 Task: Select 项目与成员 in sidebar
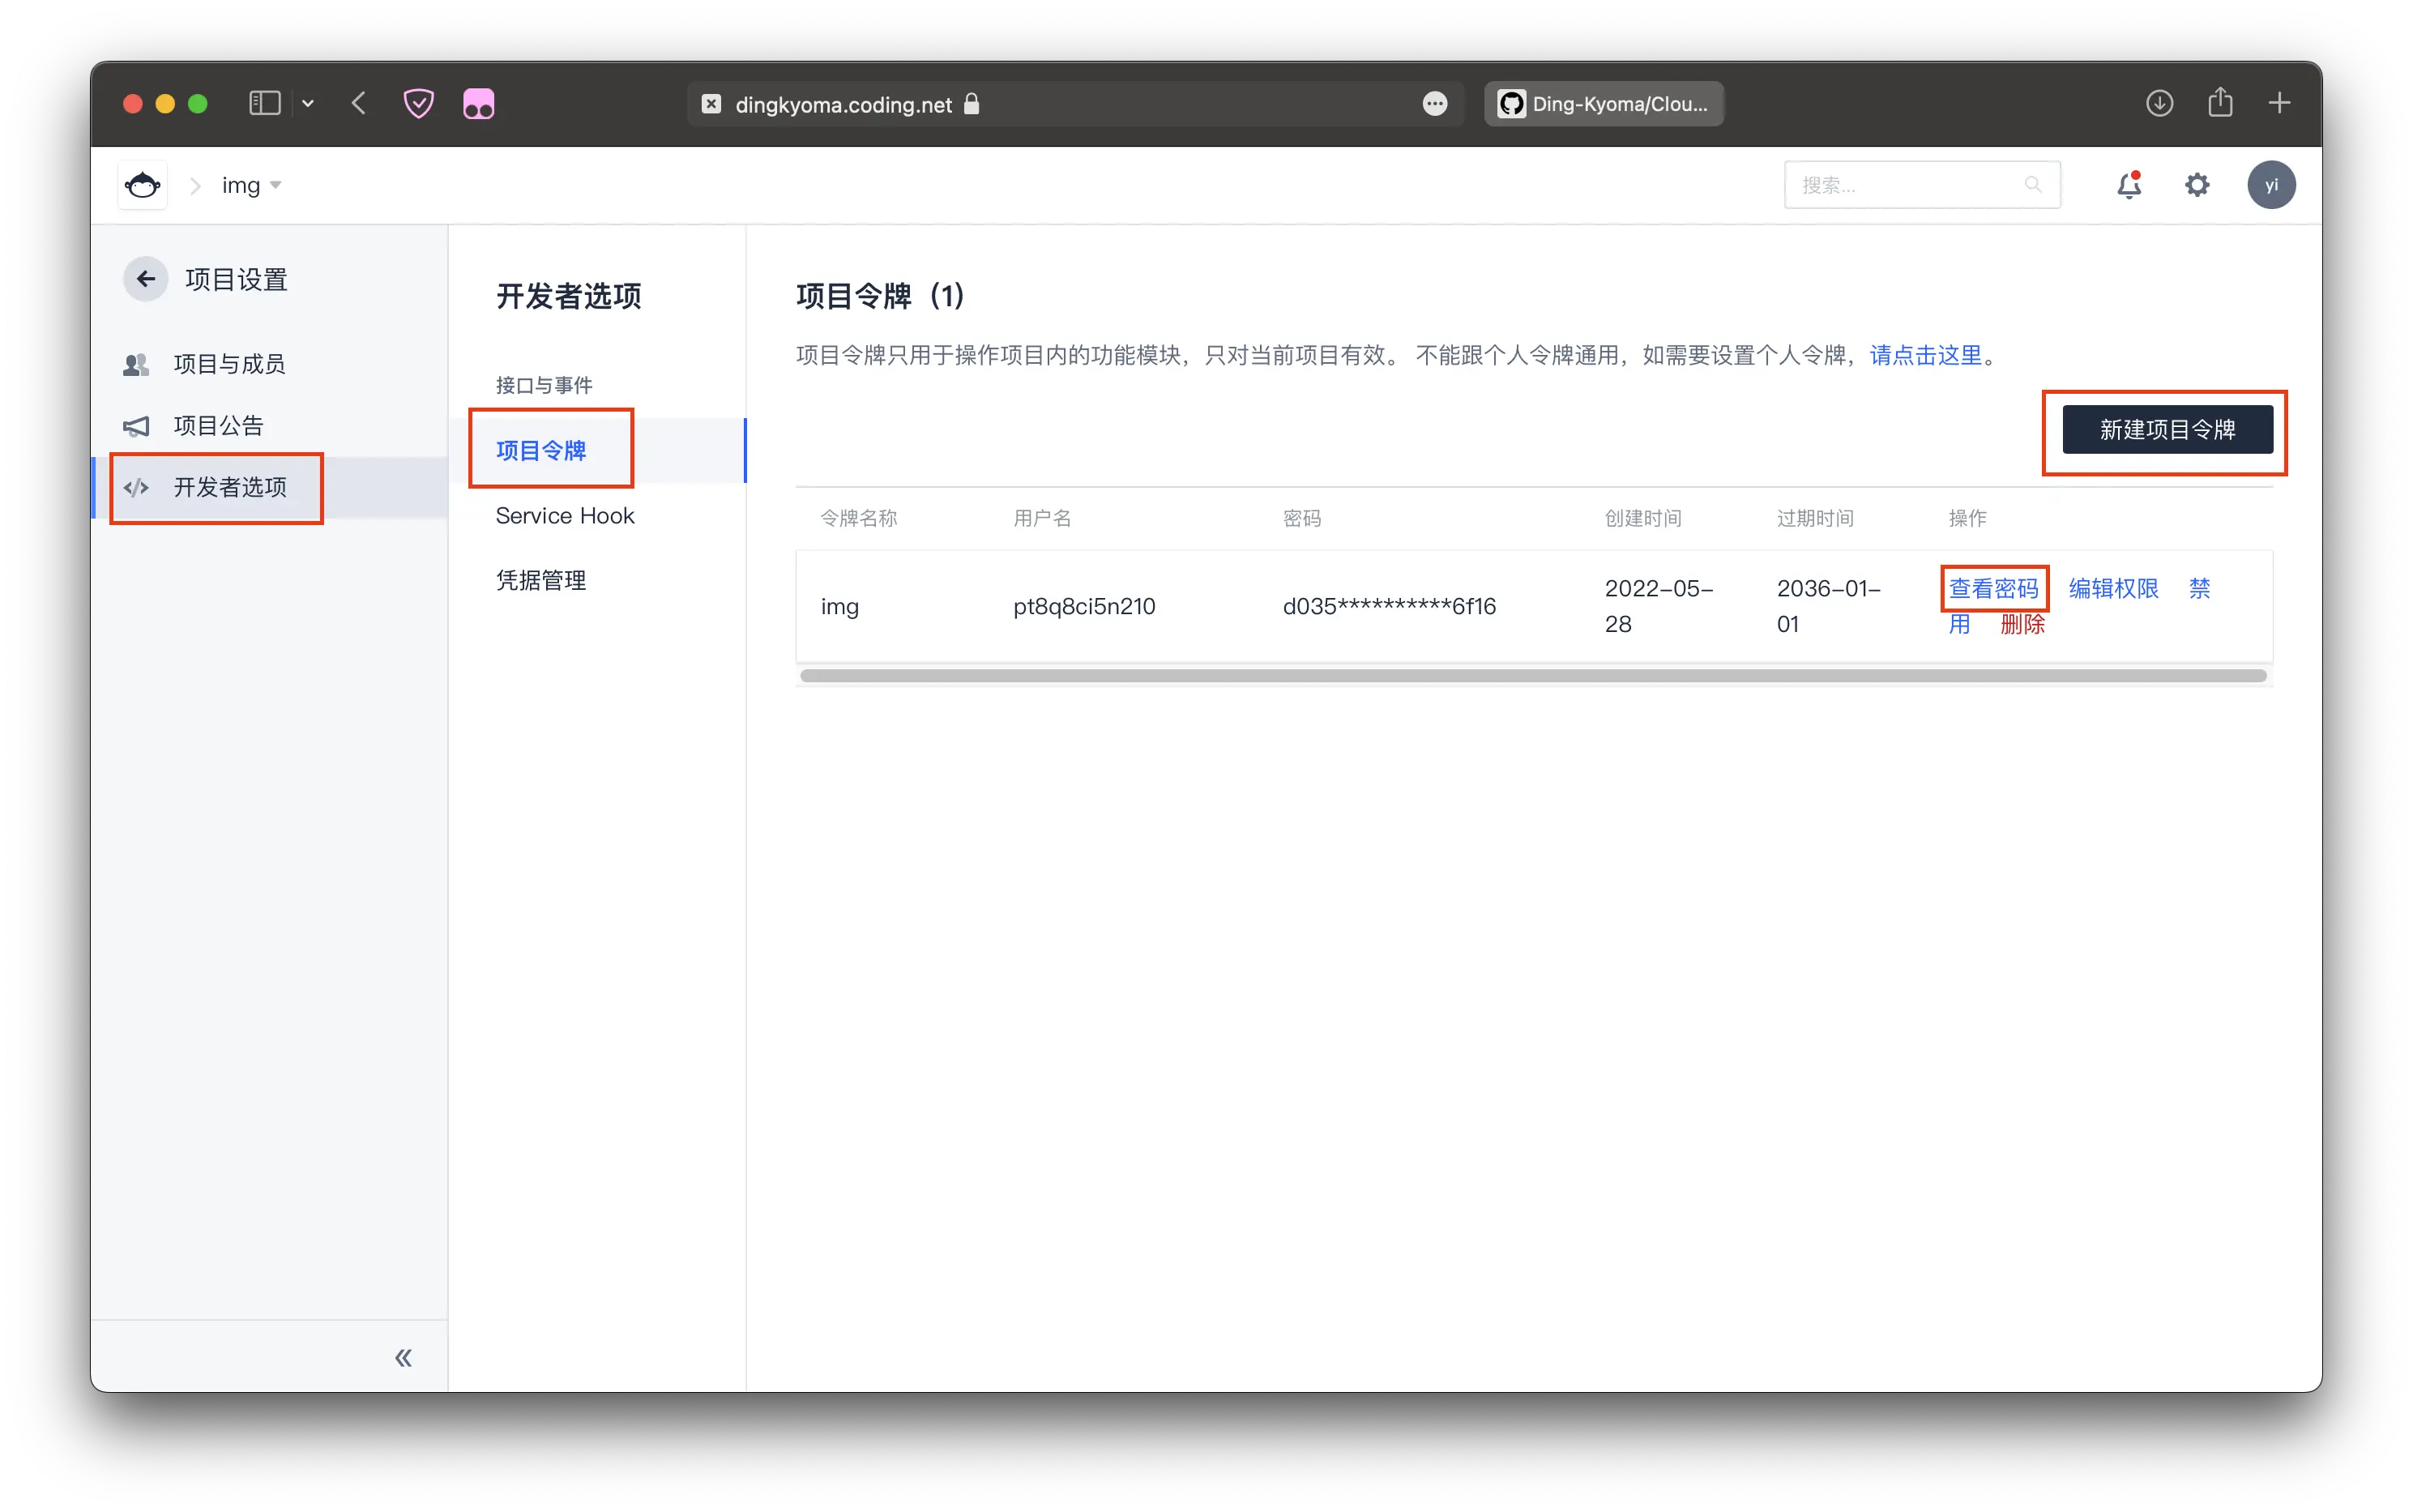coord(229,364)
